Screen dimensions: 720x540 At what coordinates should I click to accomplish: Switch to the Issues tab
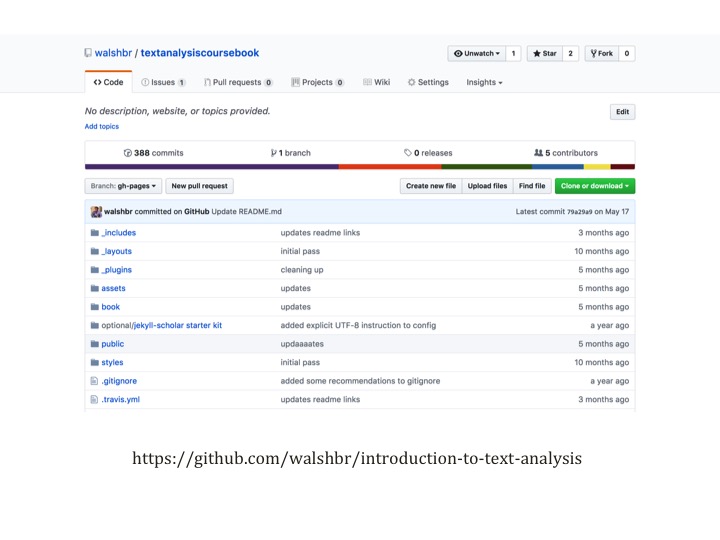[163, 82]
